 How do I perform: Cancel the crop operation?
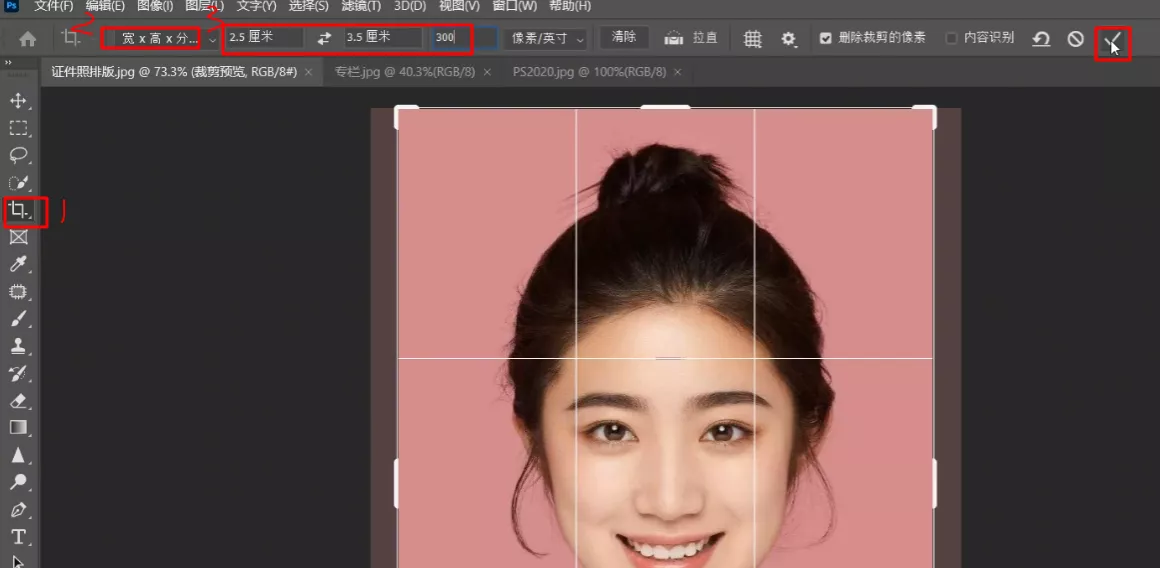point(1075,39)
